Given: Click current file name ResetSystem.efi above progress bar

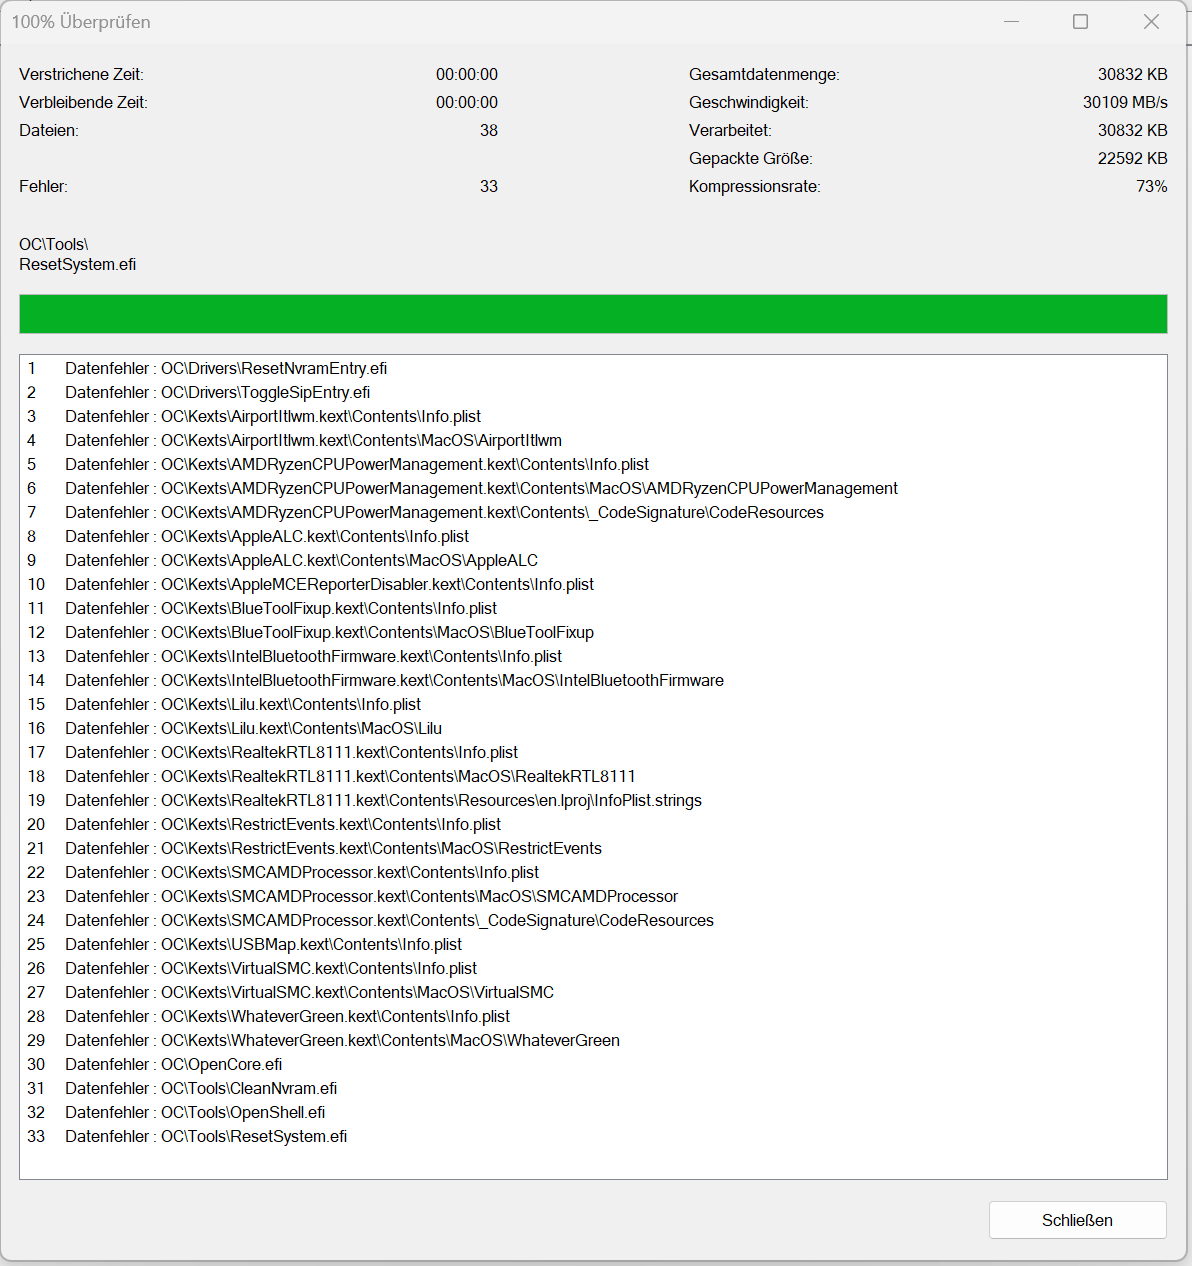Looking at the screenshot, I should pos(77,264).
